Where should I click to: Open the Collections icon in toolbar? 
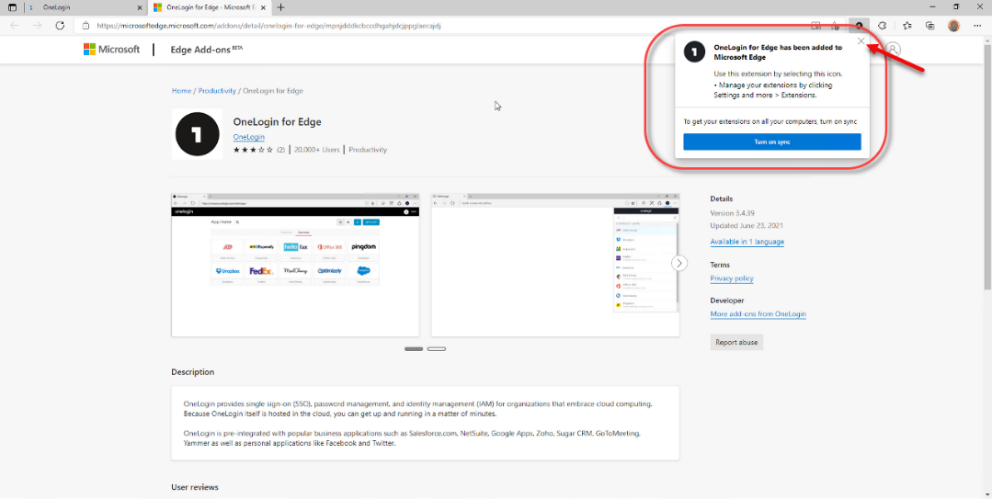pos(930,25)
